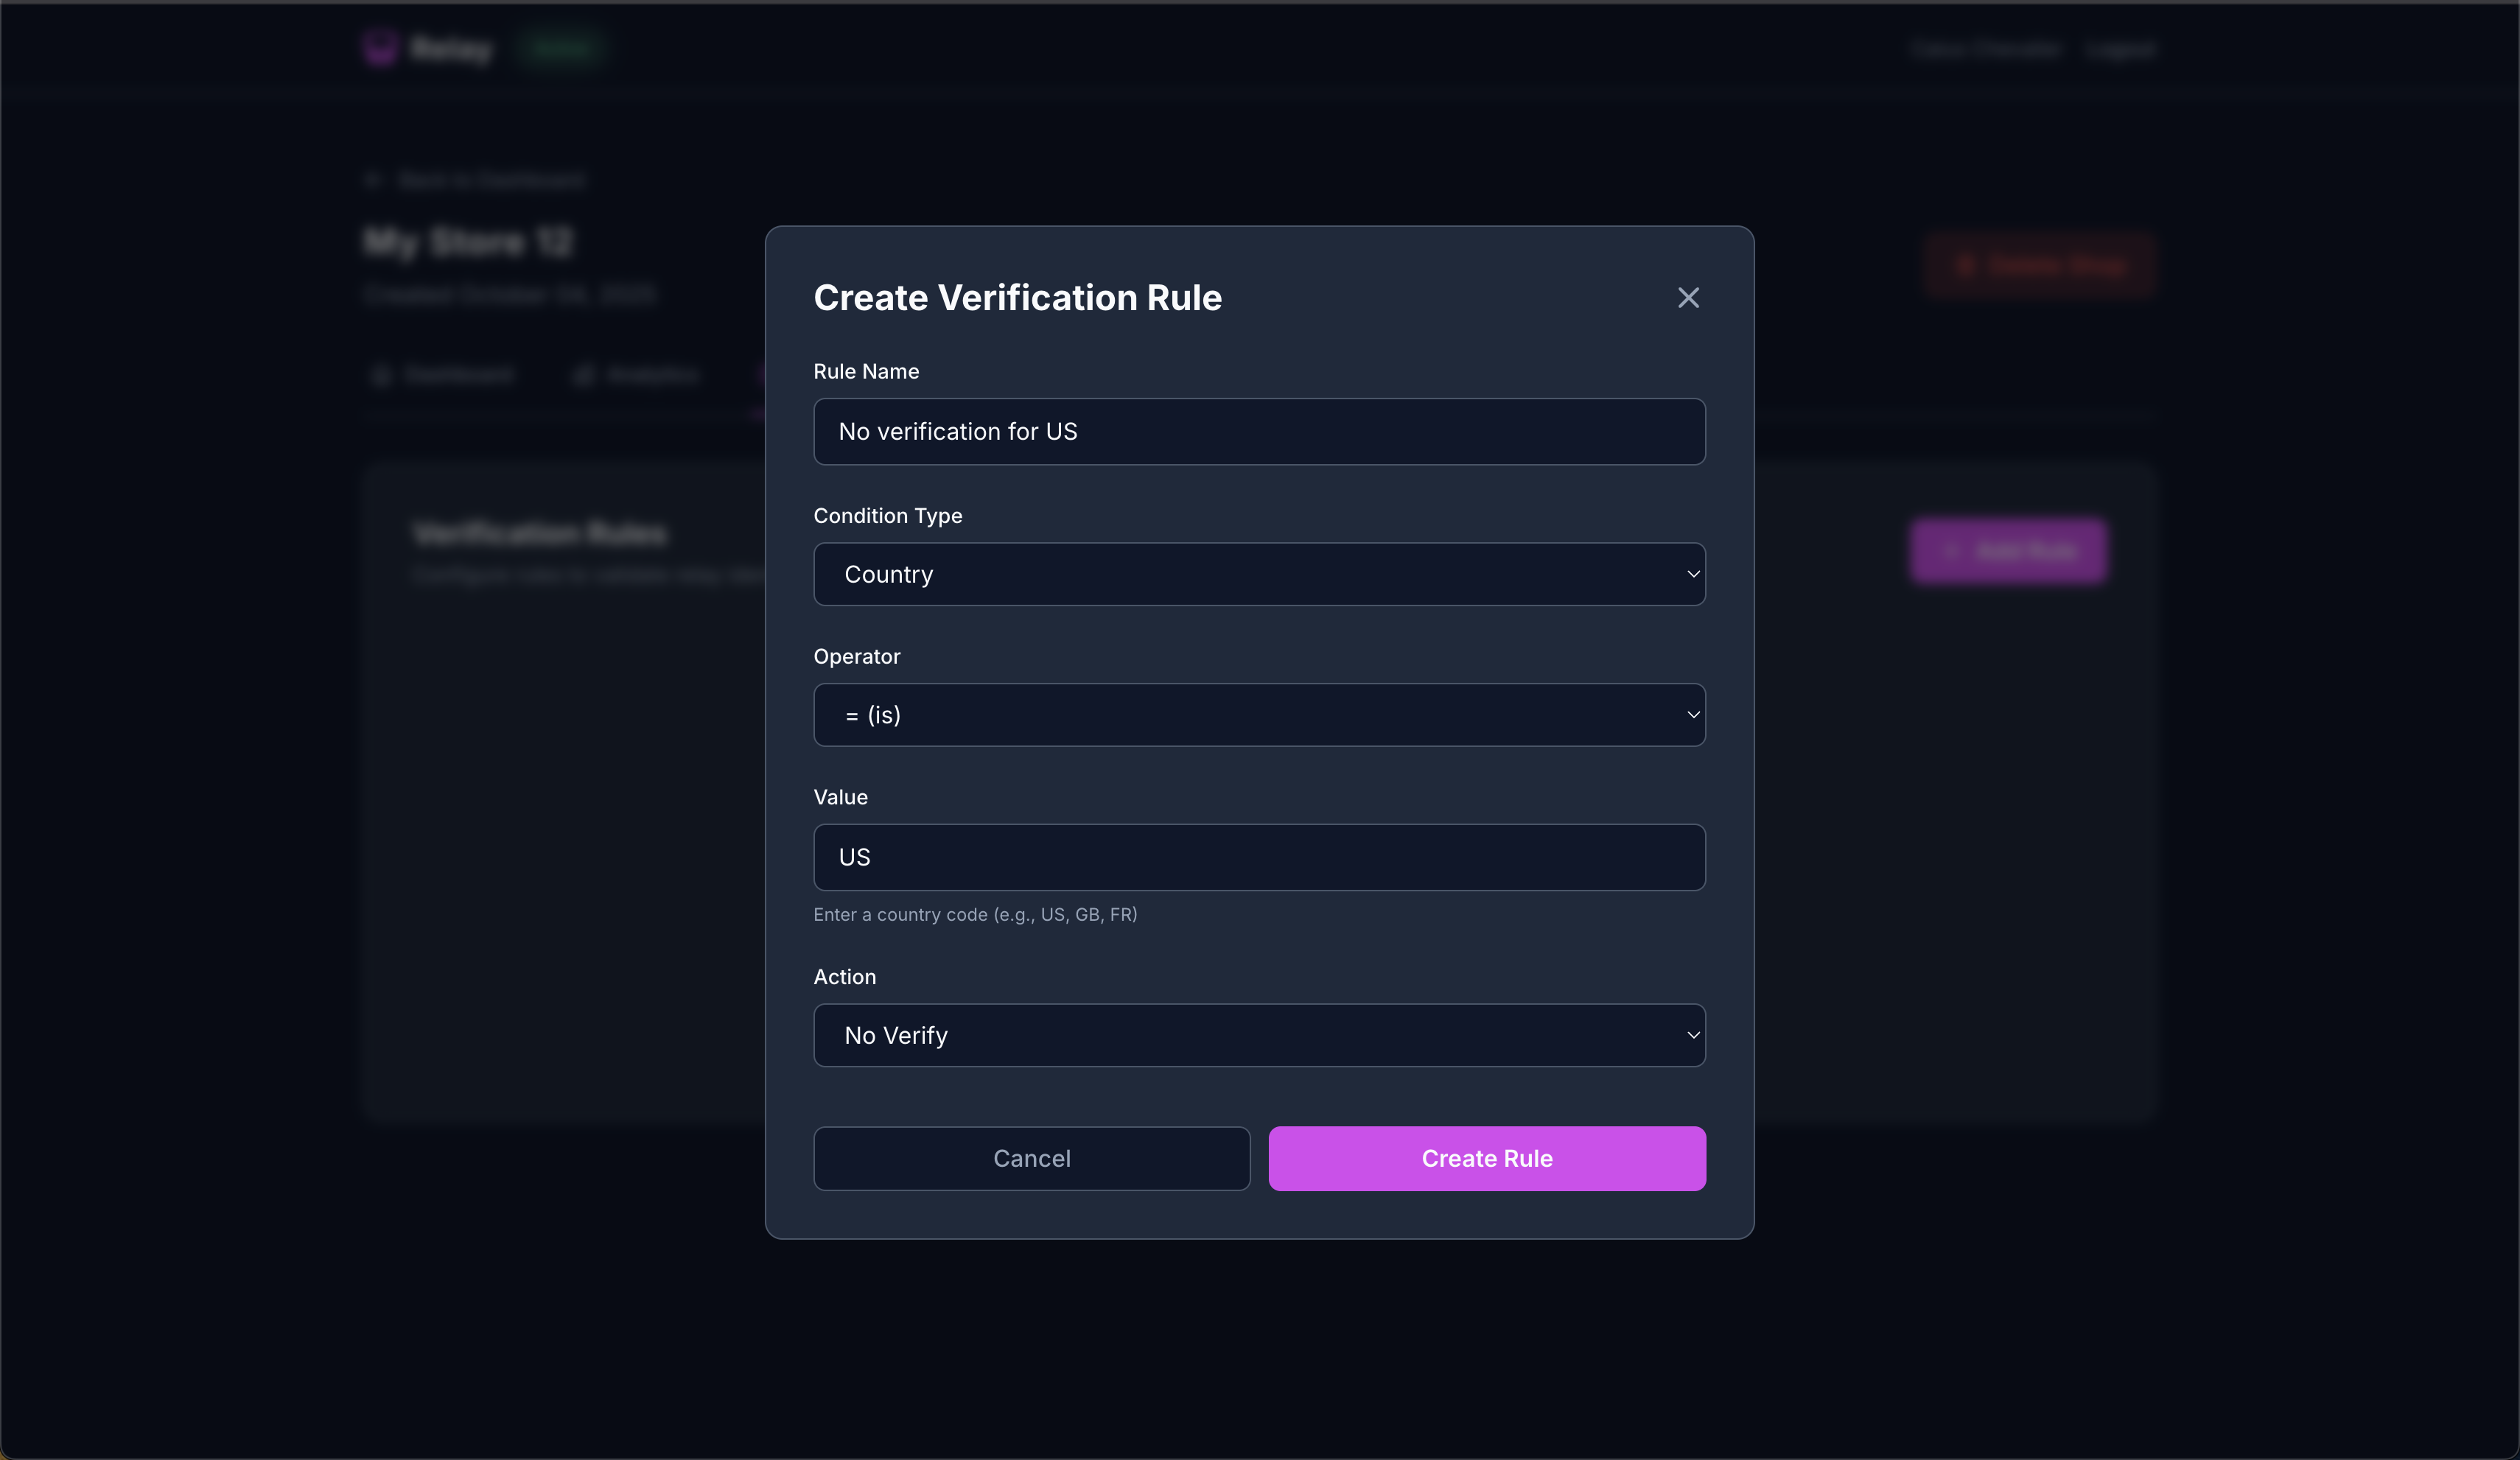The width and height of the screenshot is (2520, 1460).
Task: Click the user name in the header
Action: click(x=1985, y=50)
